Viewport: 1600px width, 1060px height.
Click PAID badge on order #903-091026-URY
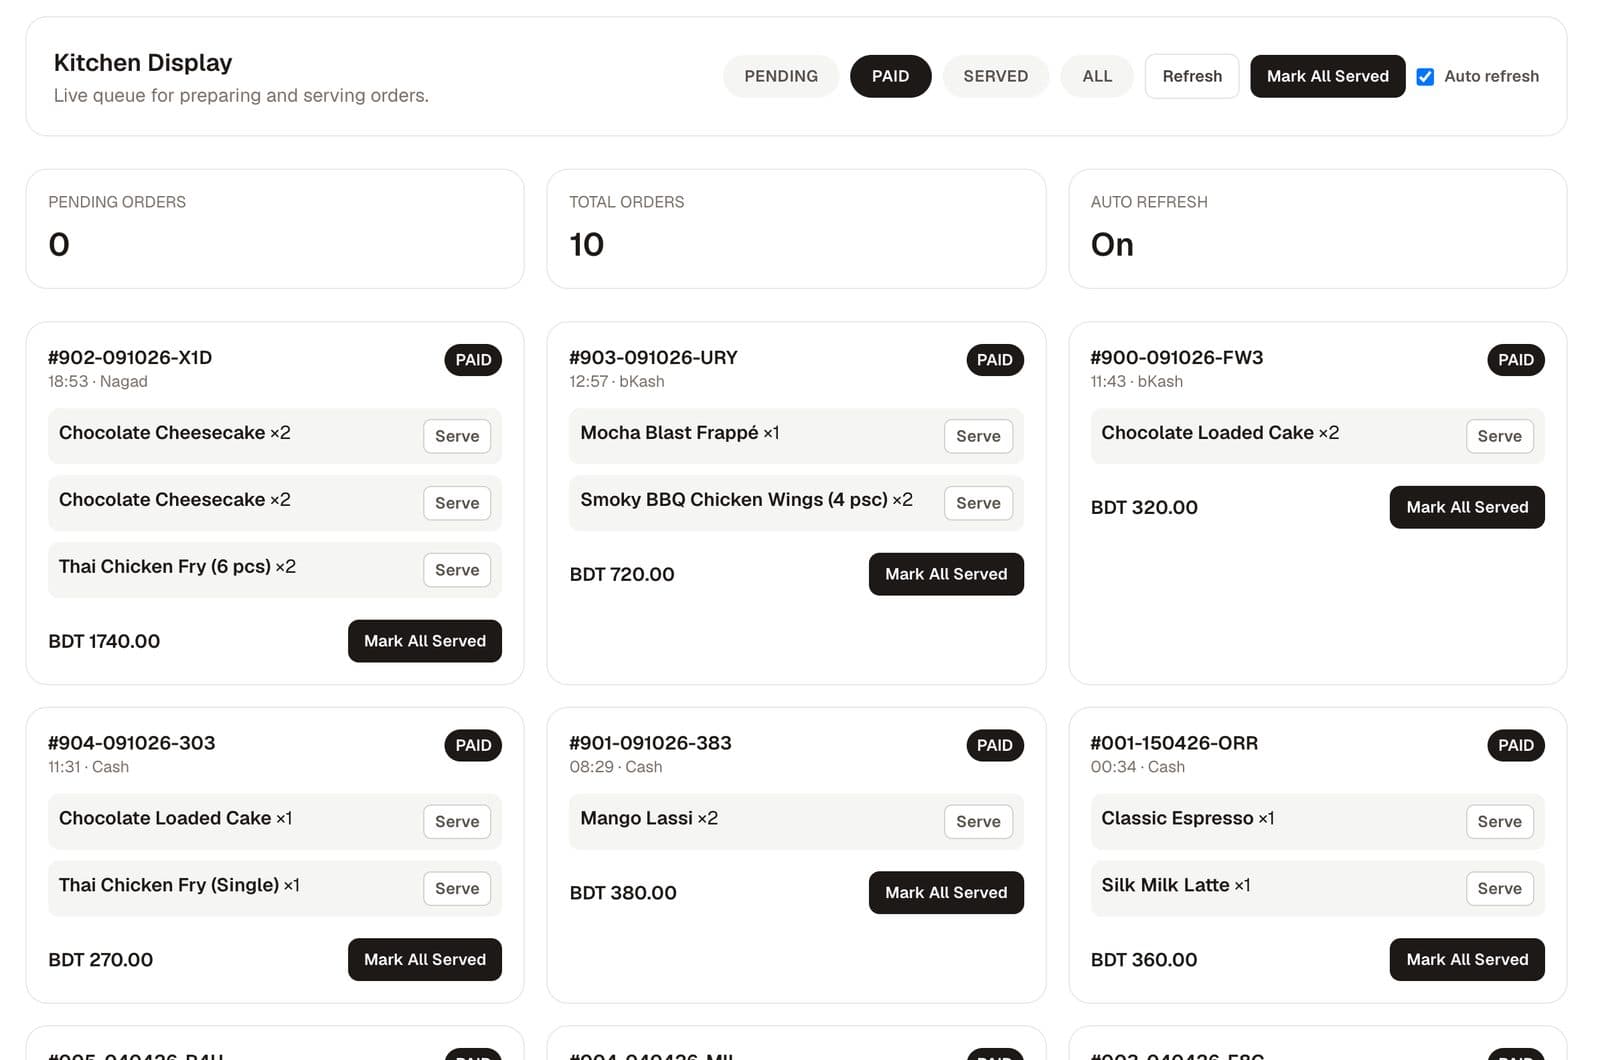click(995, 360)
